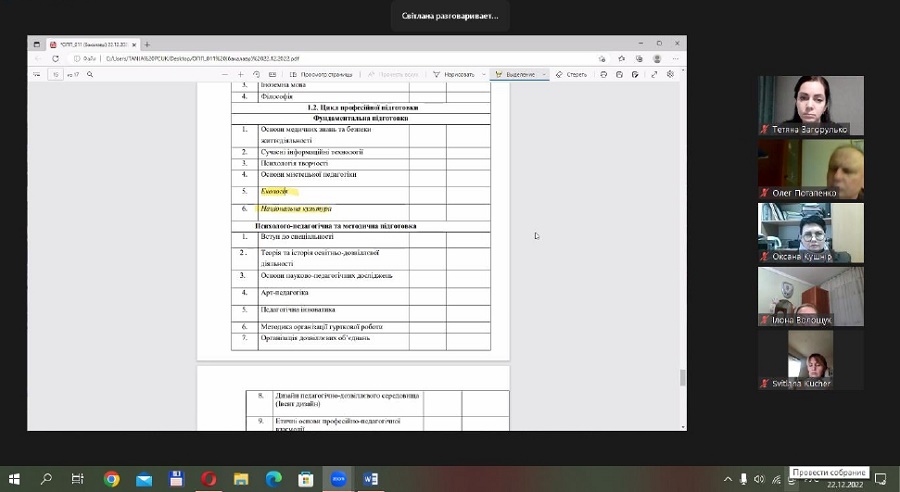This screenshot has height=492, width=900.
Task: Select Тетяна Загорулько's video thumbnail
Action: [x=810, y=105]
